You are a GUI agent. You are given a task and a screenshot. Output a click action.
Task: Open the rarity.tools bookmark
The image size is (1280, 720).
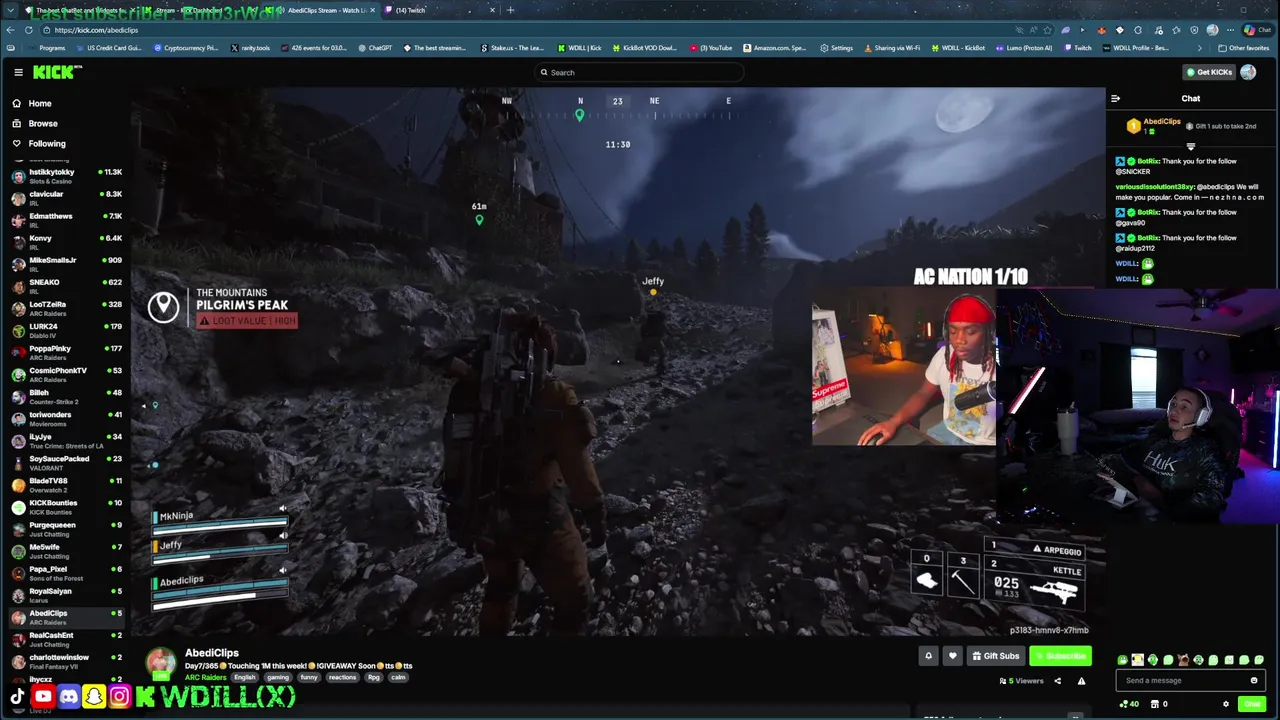pos(250,48)
